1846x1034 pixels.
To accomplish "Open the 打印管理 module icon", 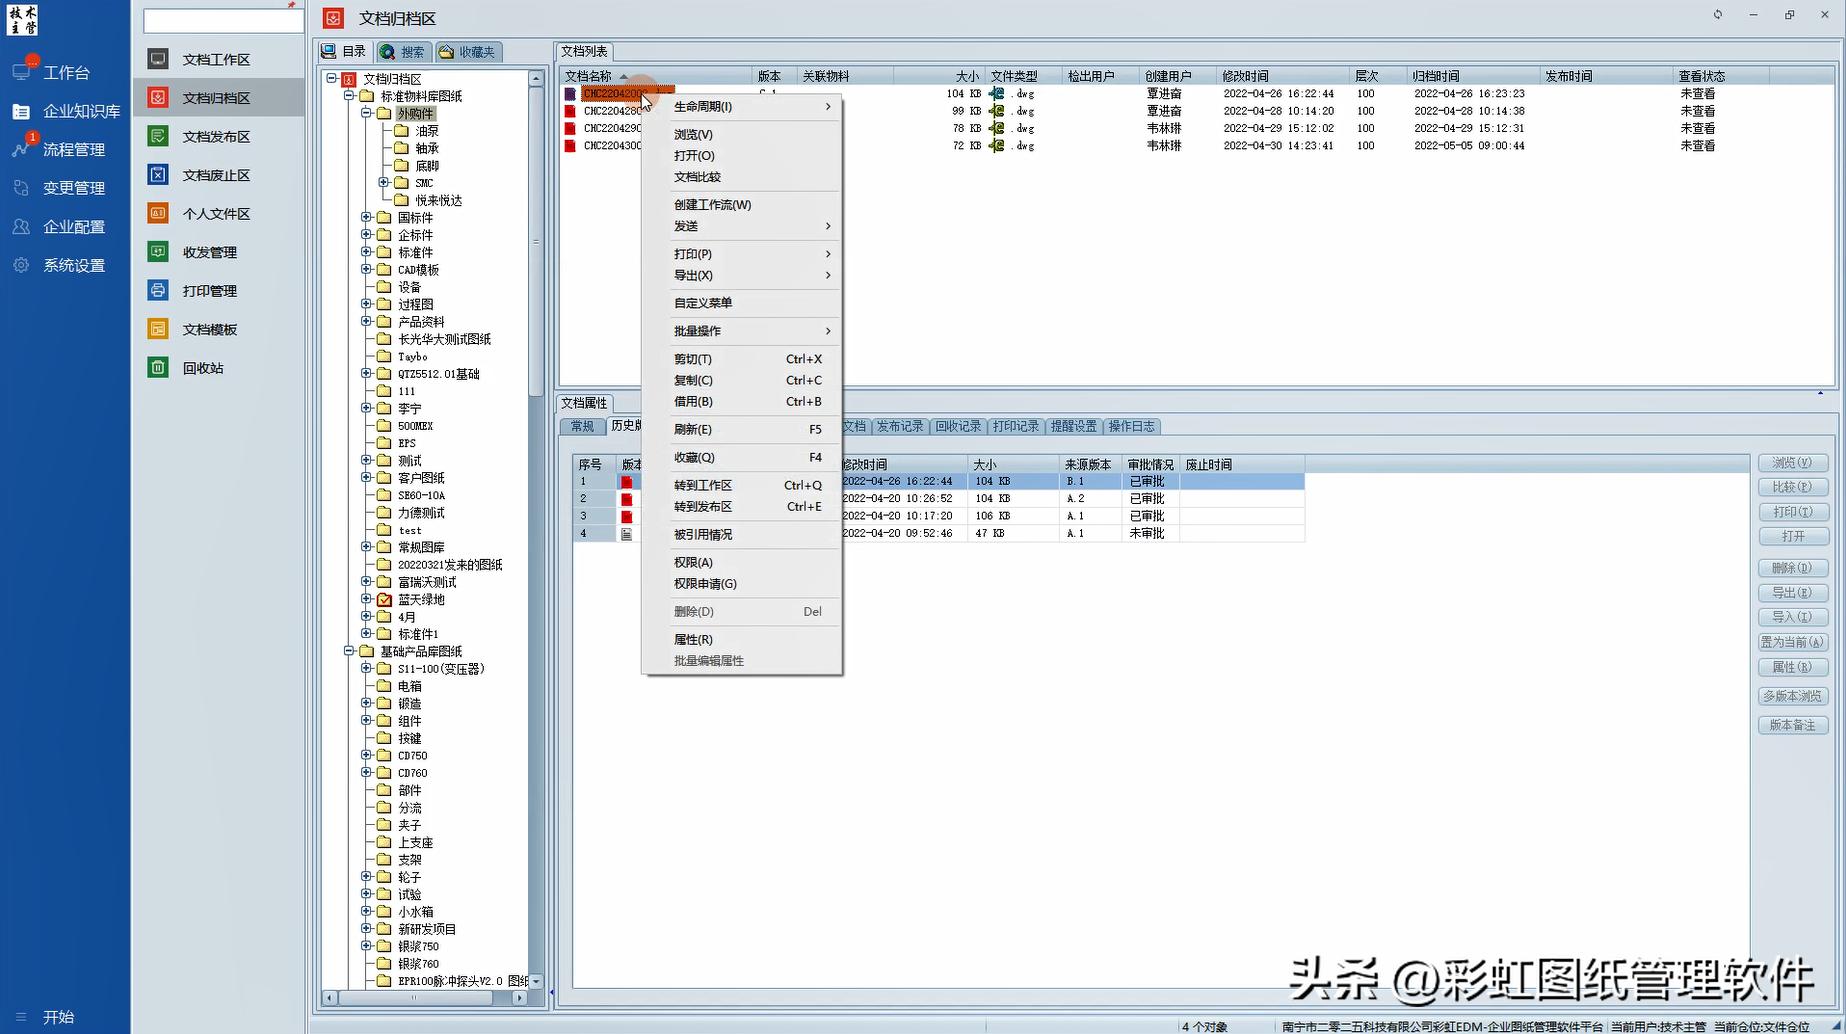I will click(x=157, y=290).
